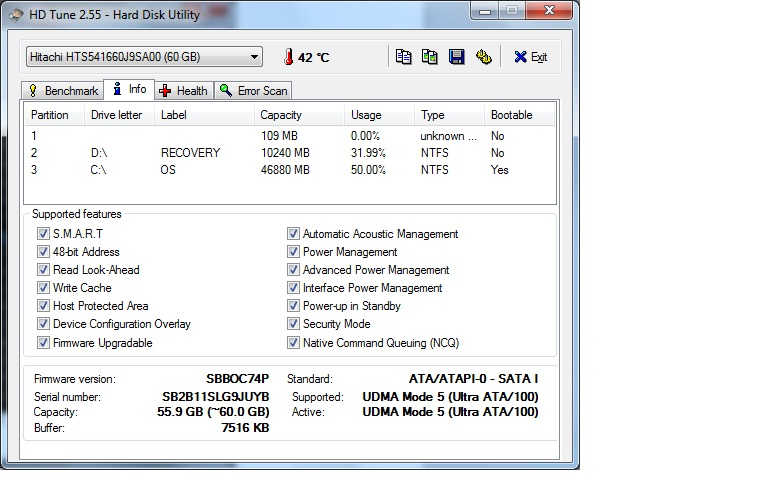Toggle the Interface Power Management checkbox
This screenshot has width=768, height=480.
pos(293,288)
